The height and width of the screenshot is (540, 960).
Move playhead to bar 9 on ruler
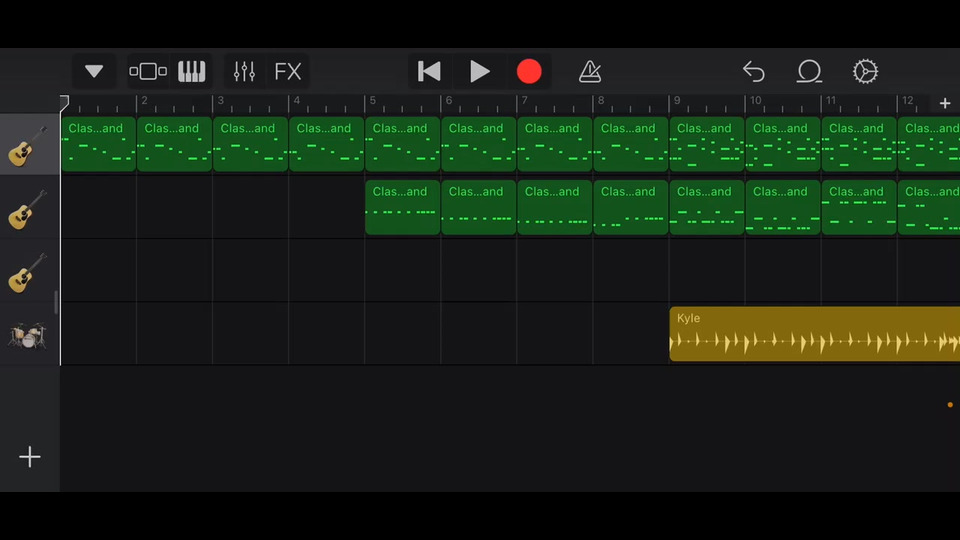(x=677, y=100)
